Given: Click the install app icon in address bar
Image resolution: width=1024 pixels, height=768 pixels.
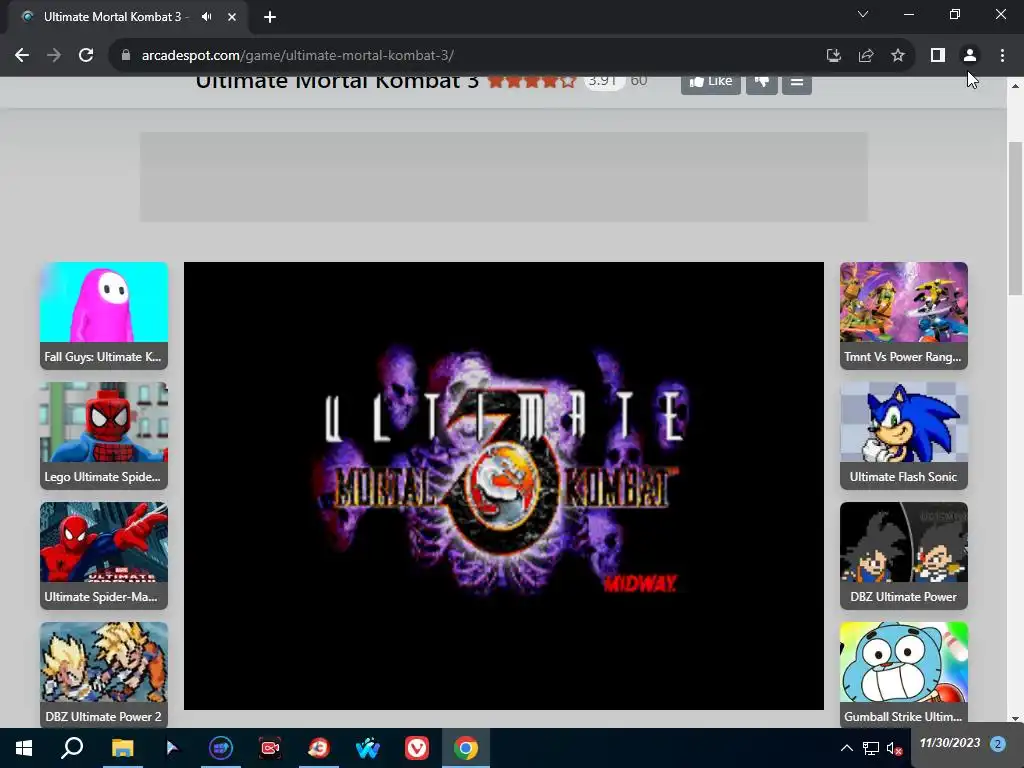Looking at the screenshot, I should click(x=833, y=56).
